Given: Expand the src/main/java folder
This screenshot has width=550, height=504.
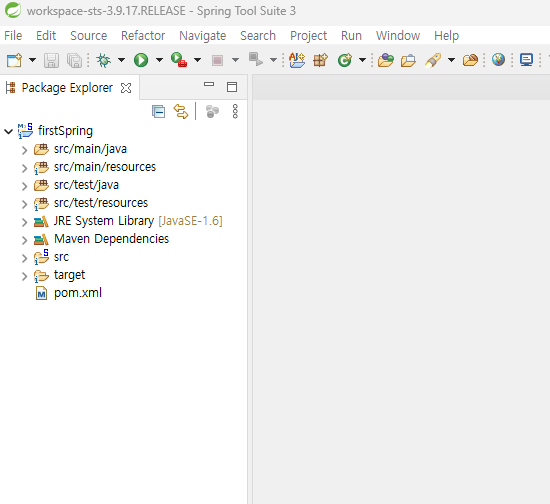Looking at the screenshot, I should (x=24, y=150).
